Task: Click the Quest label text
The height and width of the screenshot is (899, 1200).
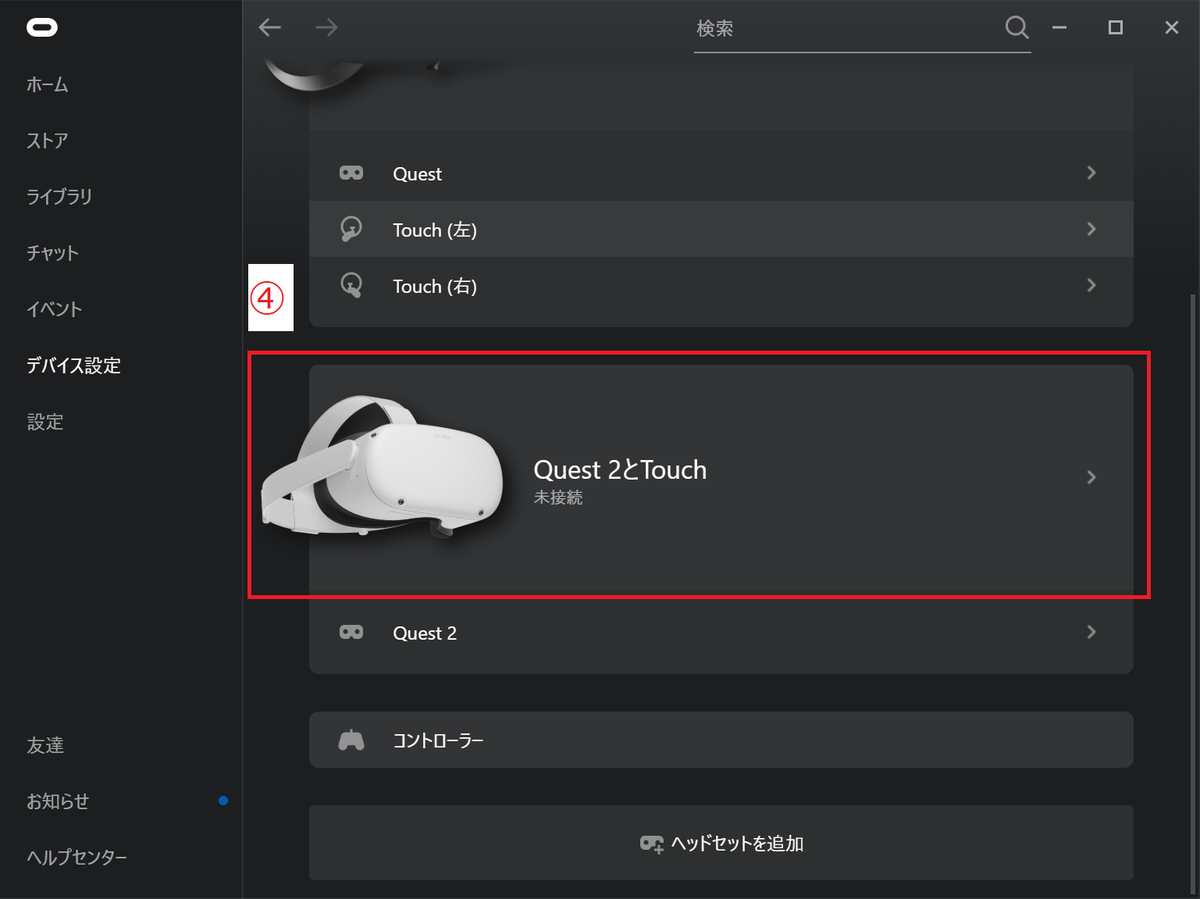Action: 417,174
